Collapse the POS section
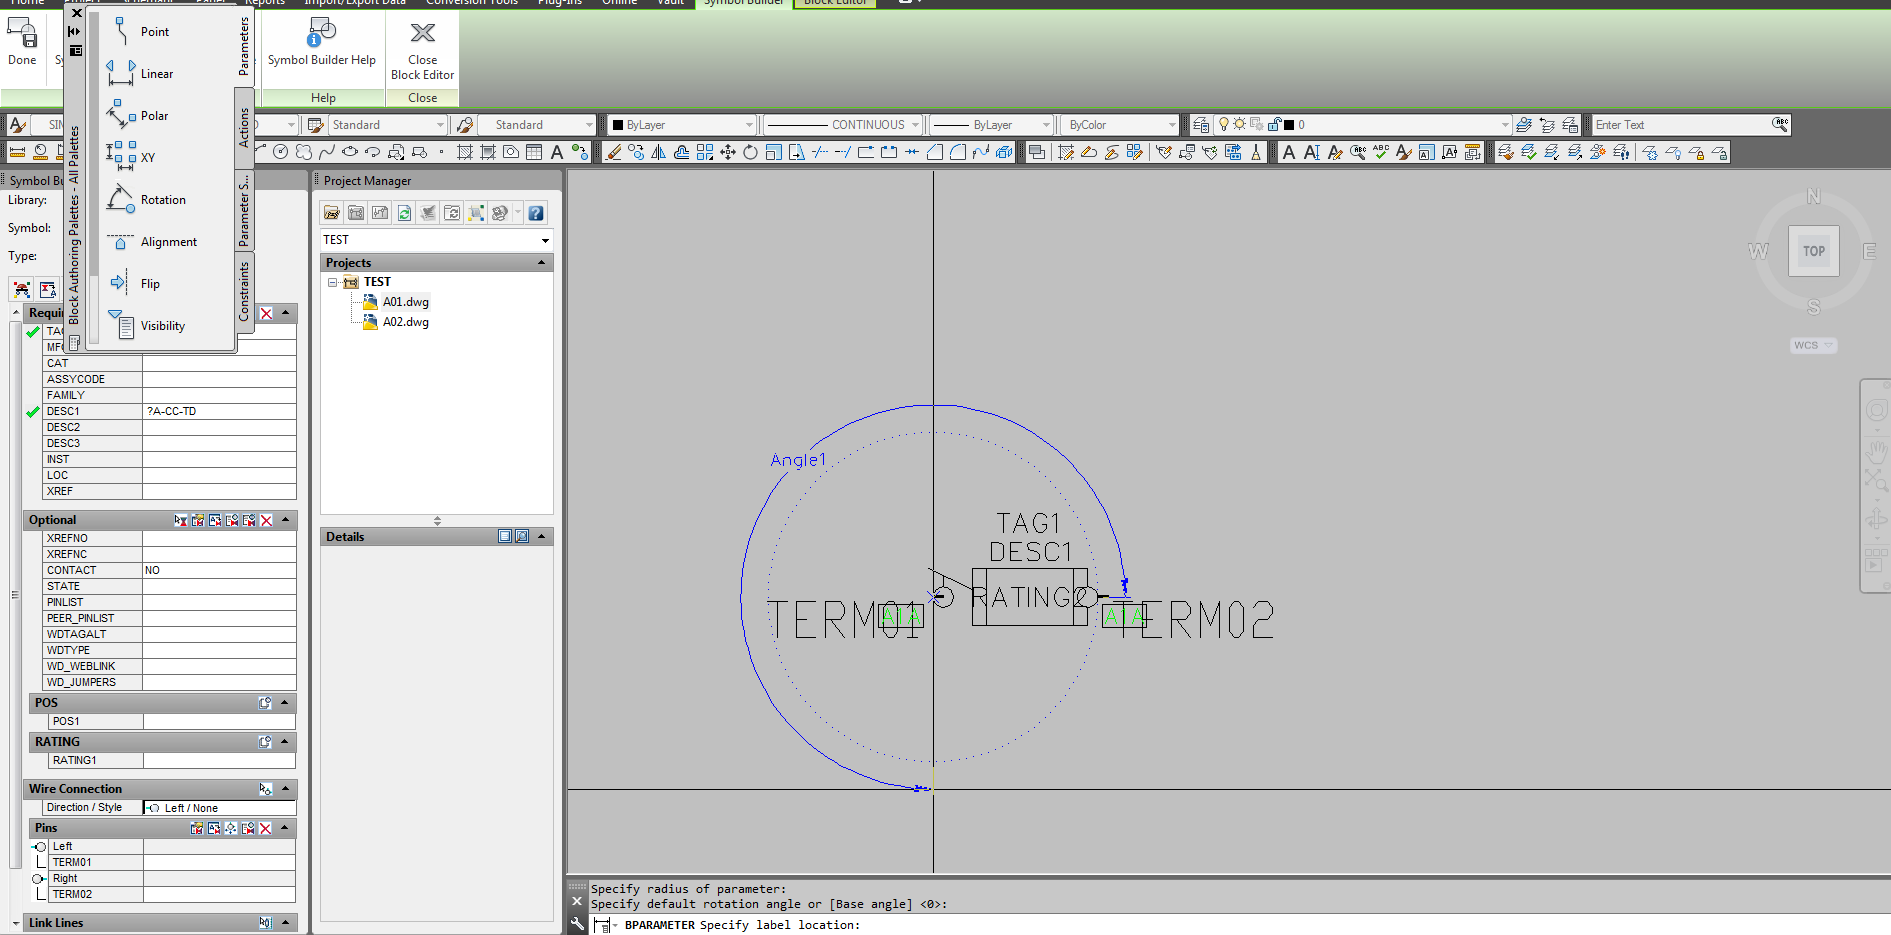This screenshot has width=1891, height=935. [285, 703]
